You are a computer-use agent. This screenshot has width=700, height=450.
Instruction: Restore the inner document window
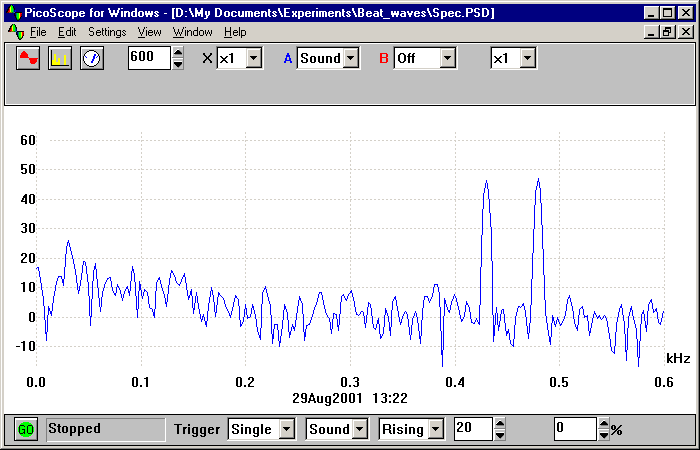click(x=666, y=32)
